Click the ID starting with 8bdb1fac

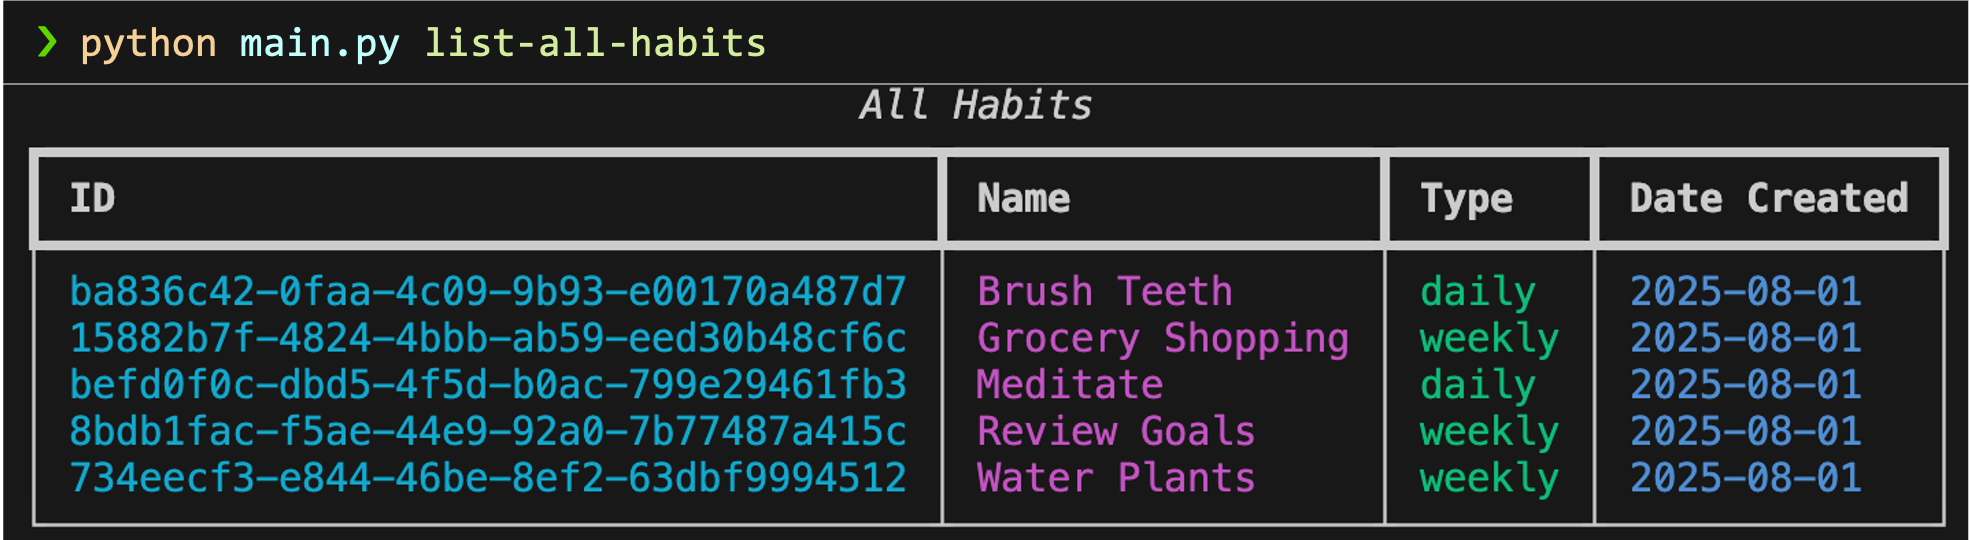(x=487, y=432)
